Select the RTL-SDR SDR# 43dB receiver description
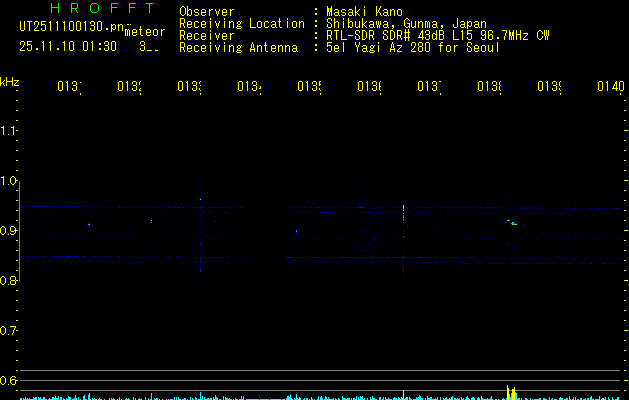This screenshot has height=400, width=629. click(438, 36)
